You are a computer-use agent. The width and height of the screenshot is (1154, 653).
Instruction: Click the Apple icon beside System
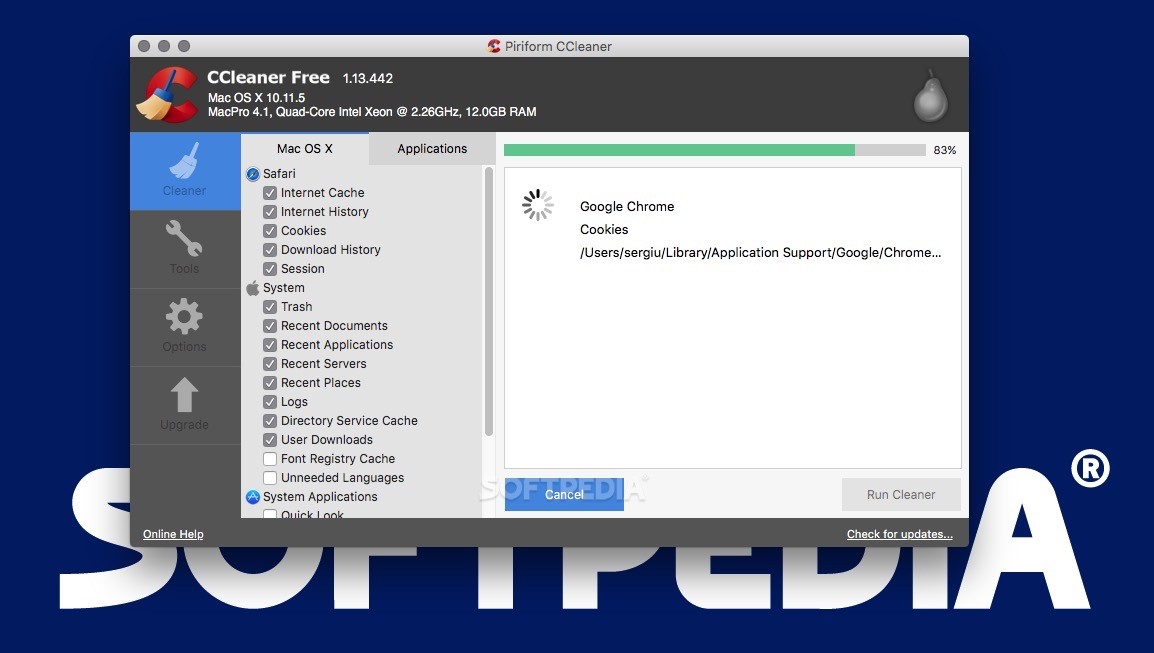click(x=252, y=288)
